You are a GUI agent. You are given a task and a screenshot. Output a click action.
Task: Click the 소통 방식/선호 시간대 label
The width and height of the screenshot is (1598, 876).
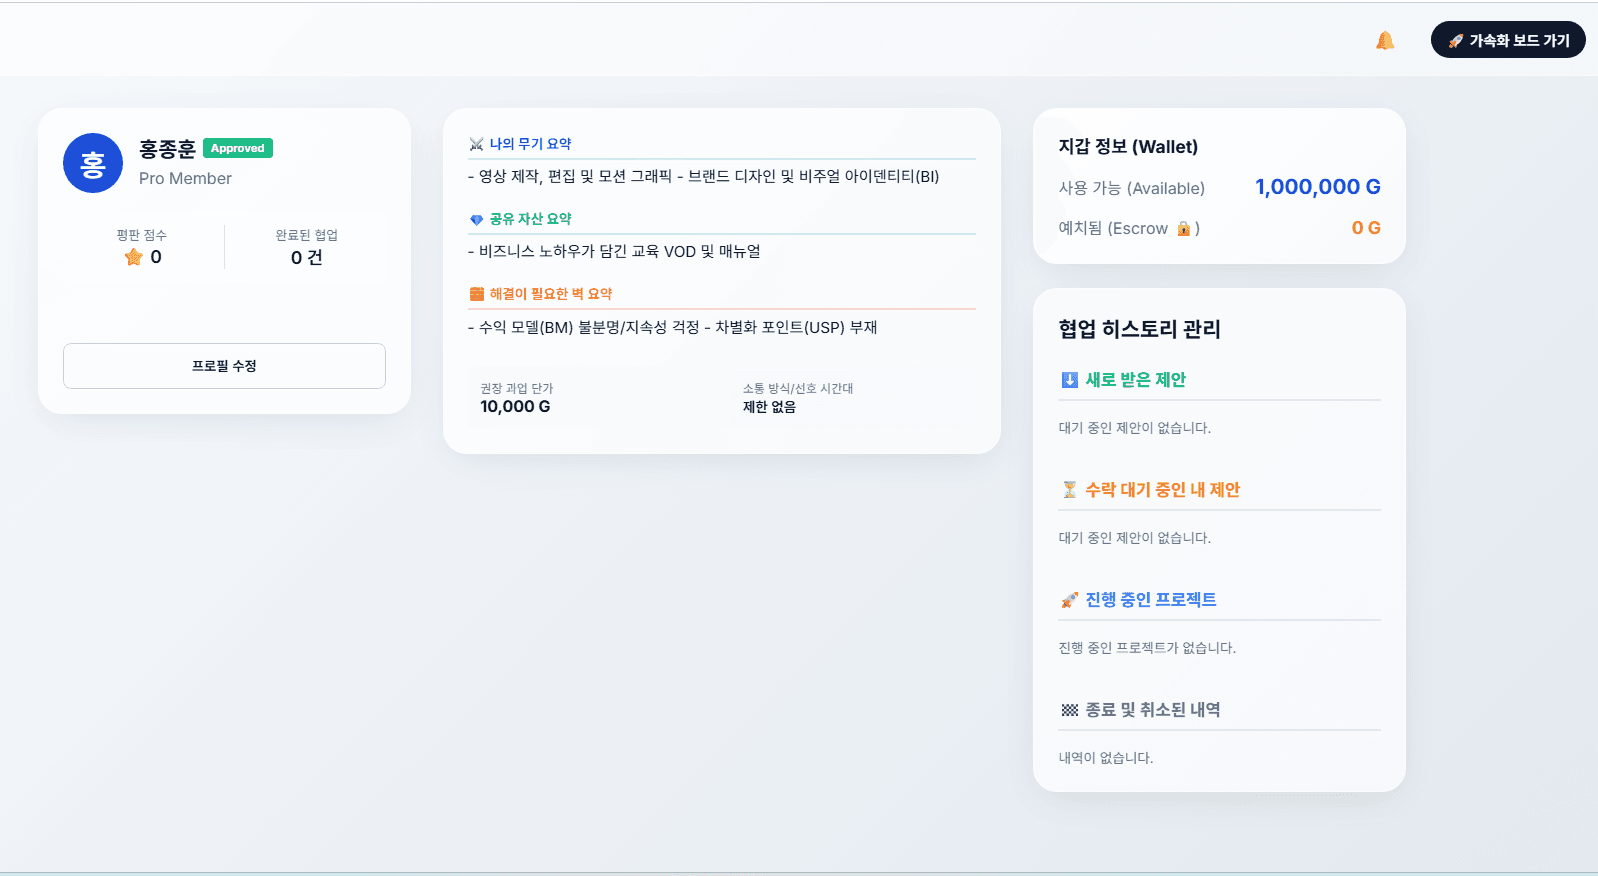click(x=798, y=388)
